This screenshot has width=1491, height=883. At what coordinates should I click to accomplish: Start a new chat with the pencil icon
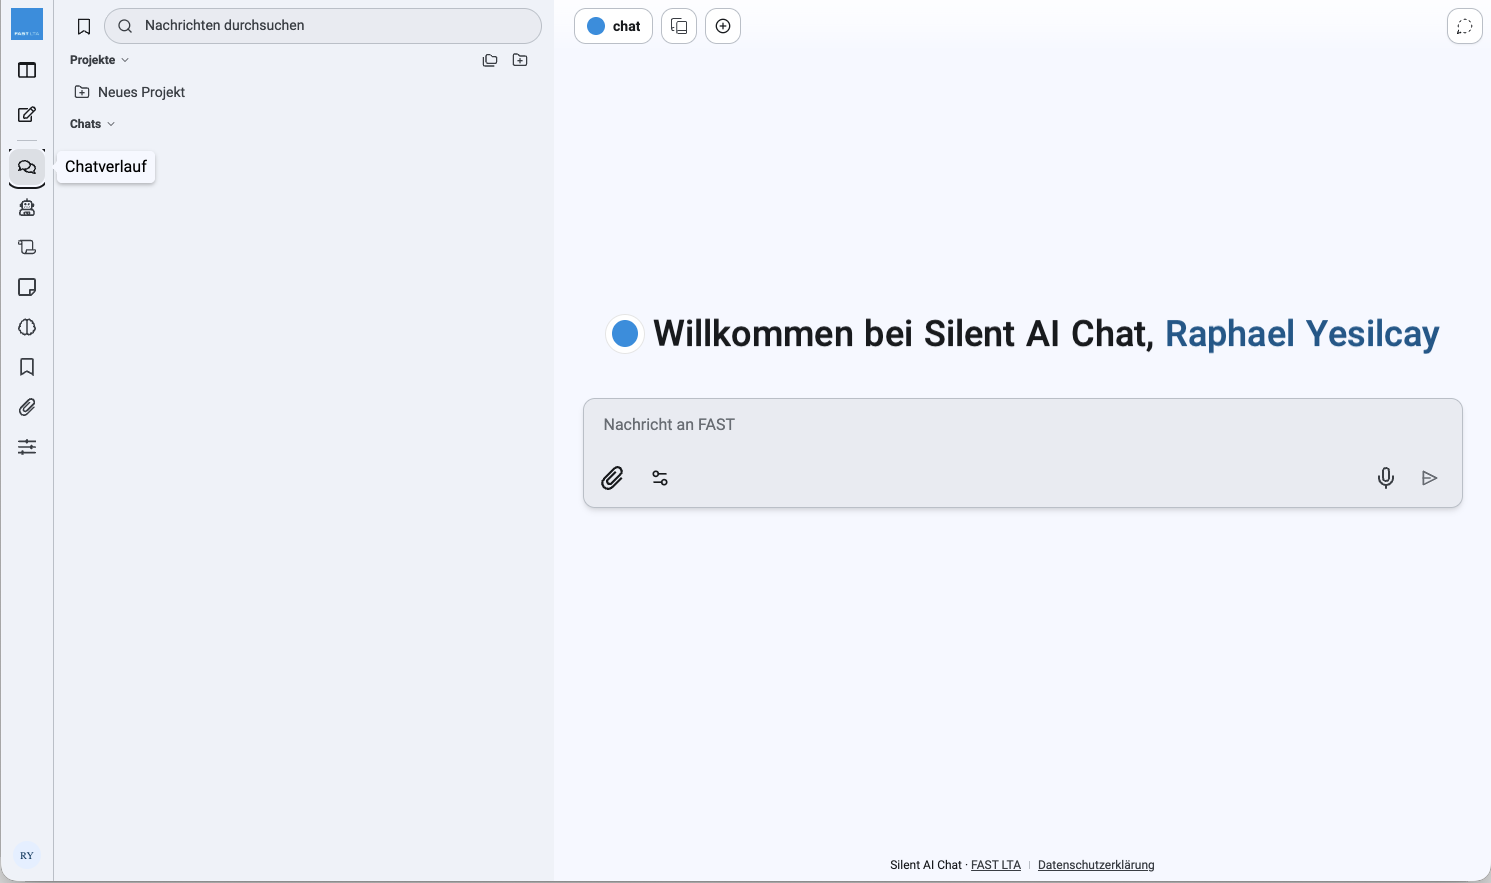[27, 114]
